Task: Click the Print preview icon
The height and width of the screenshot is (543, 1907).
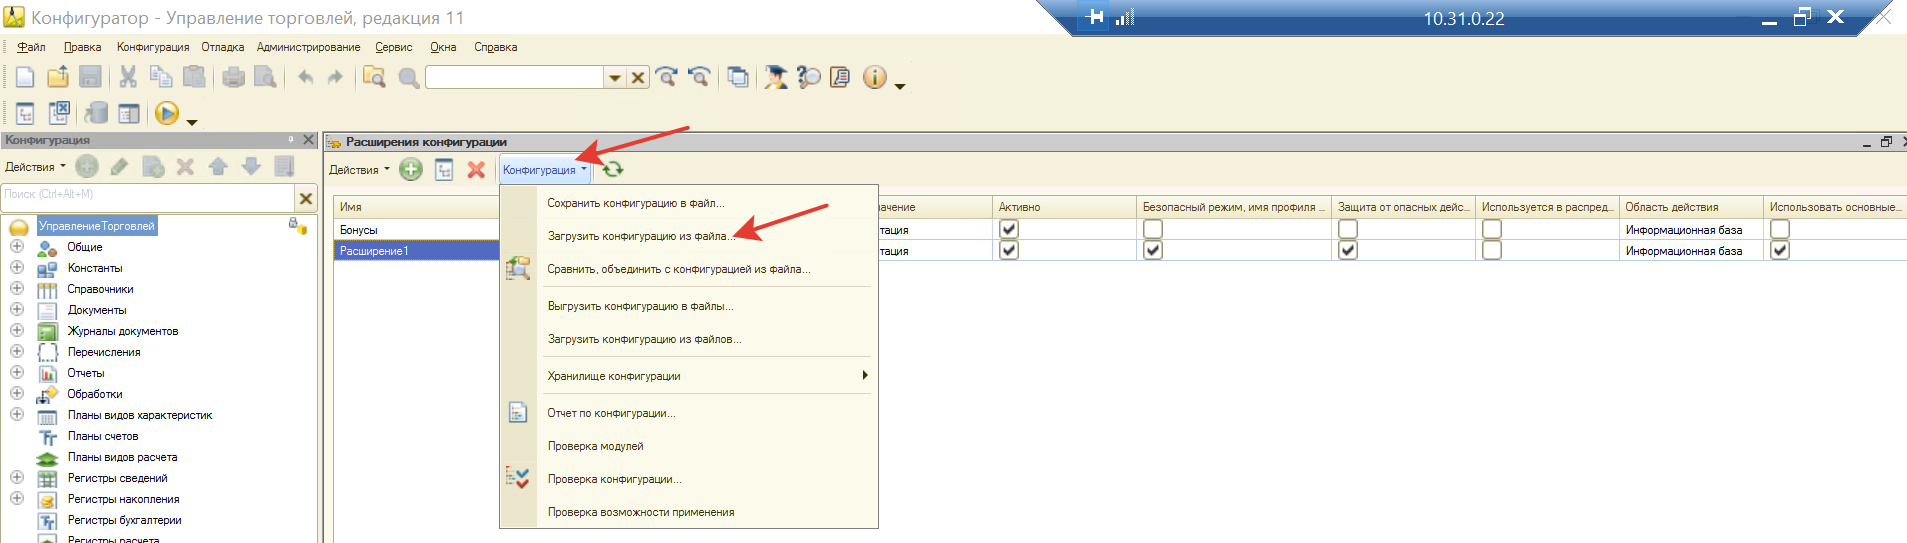Action: (x=265, y=77)
